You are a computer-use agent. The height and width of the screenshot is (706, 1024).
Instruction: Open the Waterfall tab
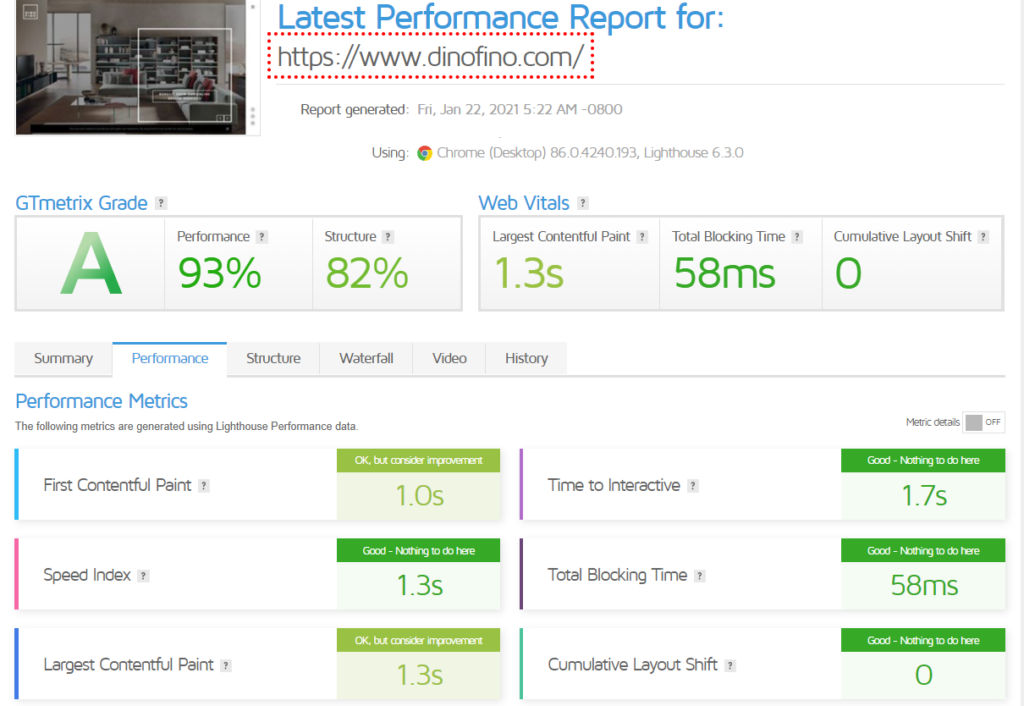pyautogui.click(x=366, y=359)
